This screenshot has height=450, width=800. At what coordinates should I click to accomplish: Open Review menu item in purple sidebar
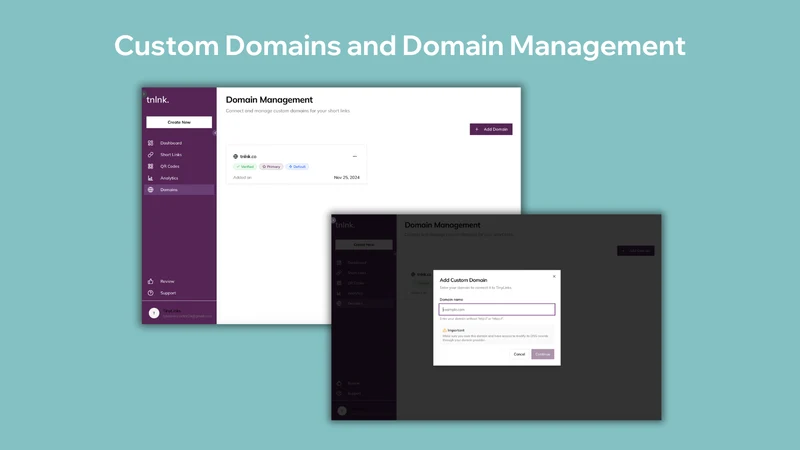179,281
